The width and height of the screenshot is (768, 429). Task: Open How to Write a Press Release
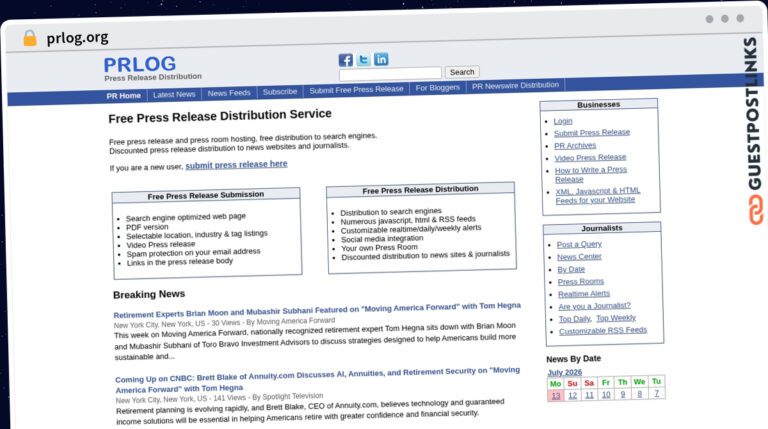[591, 175]
